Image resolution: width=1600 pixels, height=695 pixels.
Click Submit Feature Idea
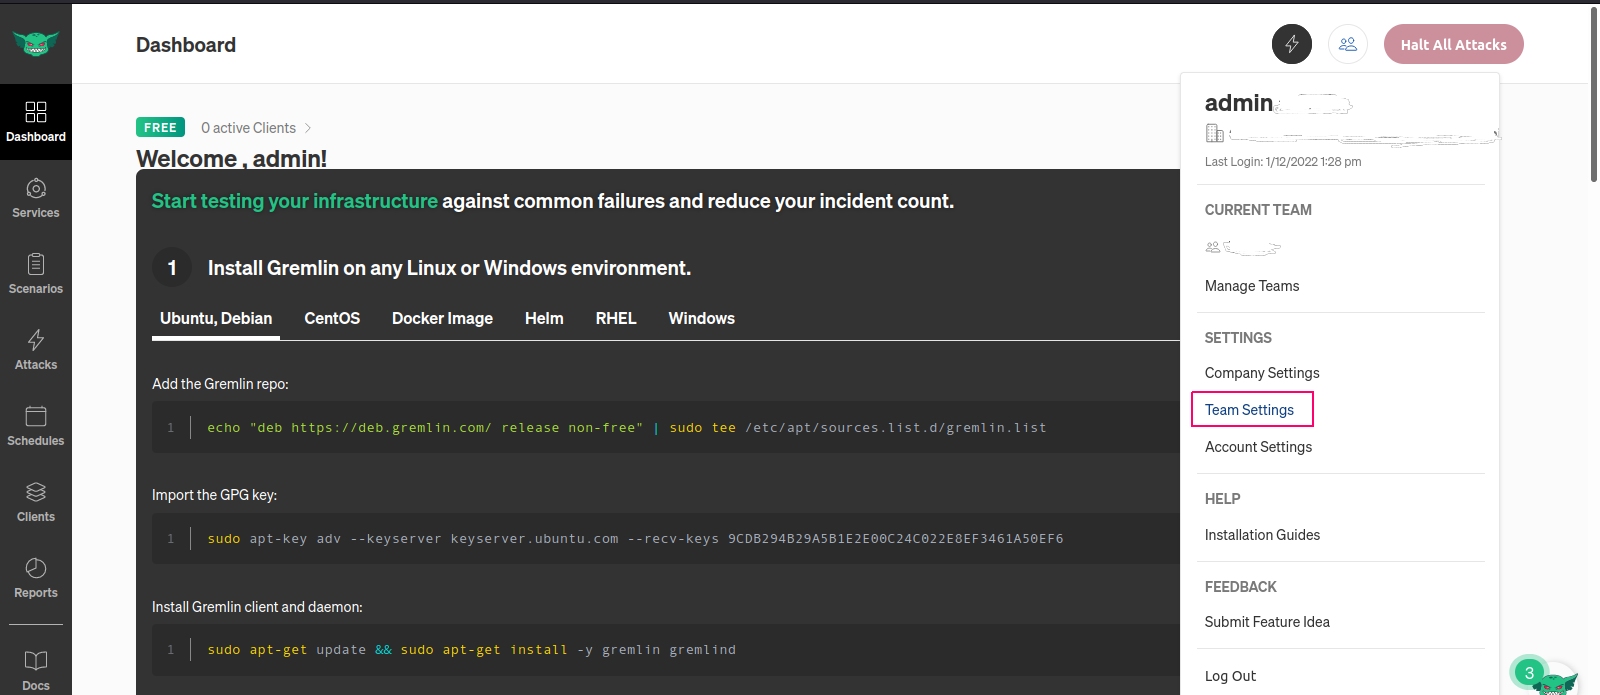coord(1268,622)
